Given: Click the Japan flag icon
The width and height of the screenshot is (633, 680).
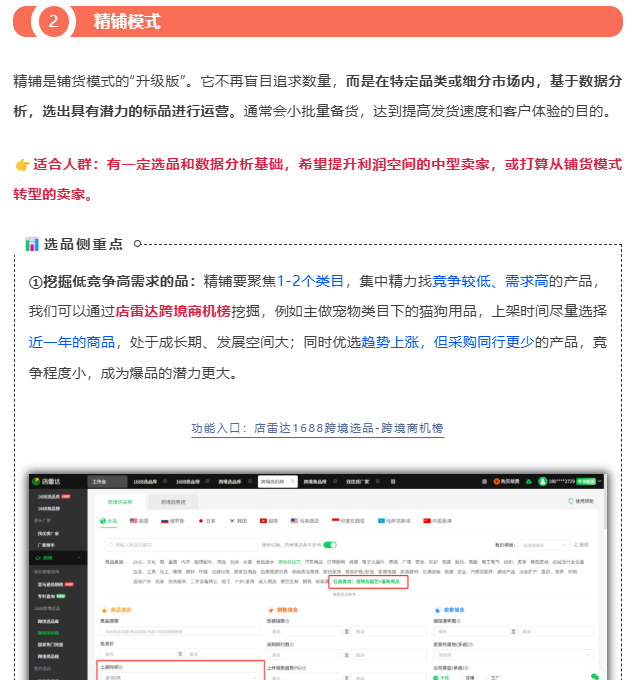Looking at the screenshot, I should pos(200,521).
